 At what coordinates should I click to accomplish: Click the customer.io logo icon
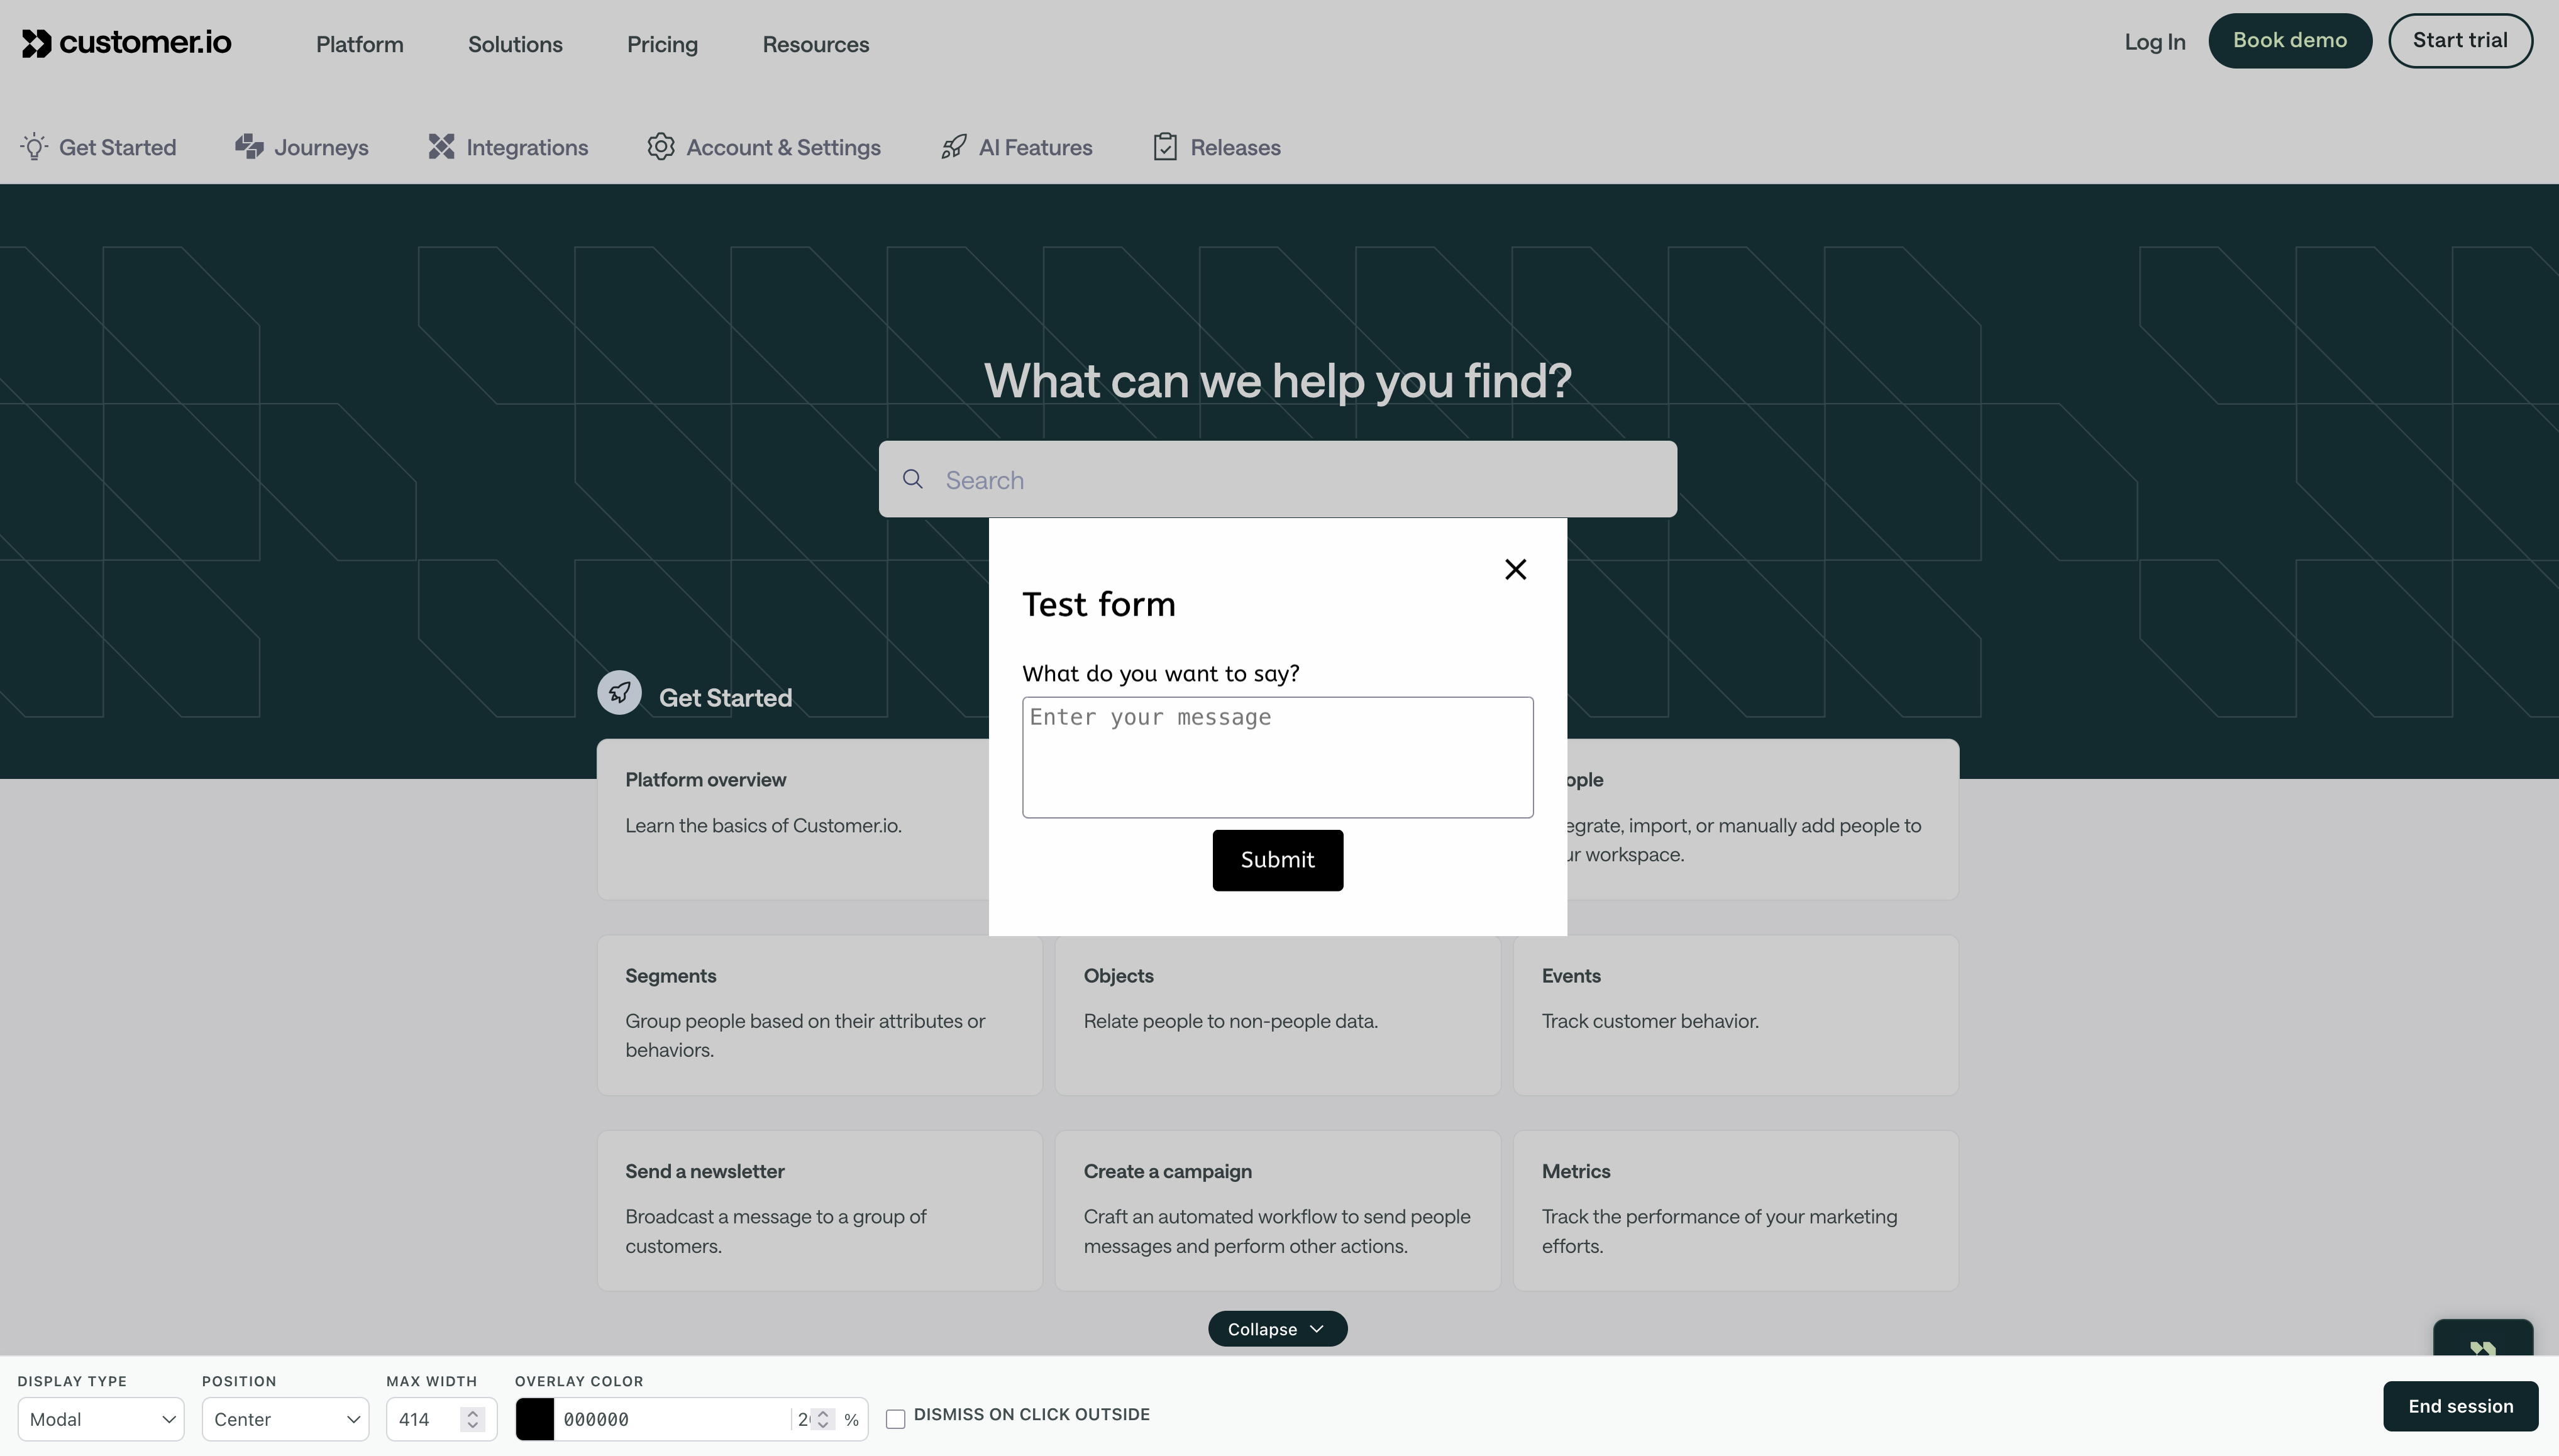(36, 43)
